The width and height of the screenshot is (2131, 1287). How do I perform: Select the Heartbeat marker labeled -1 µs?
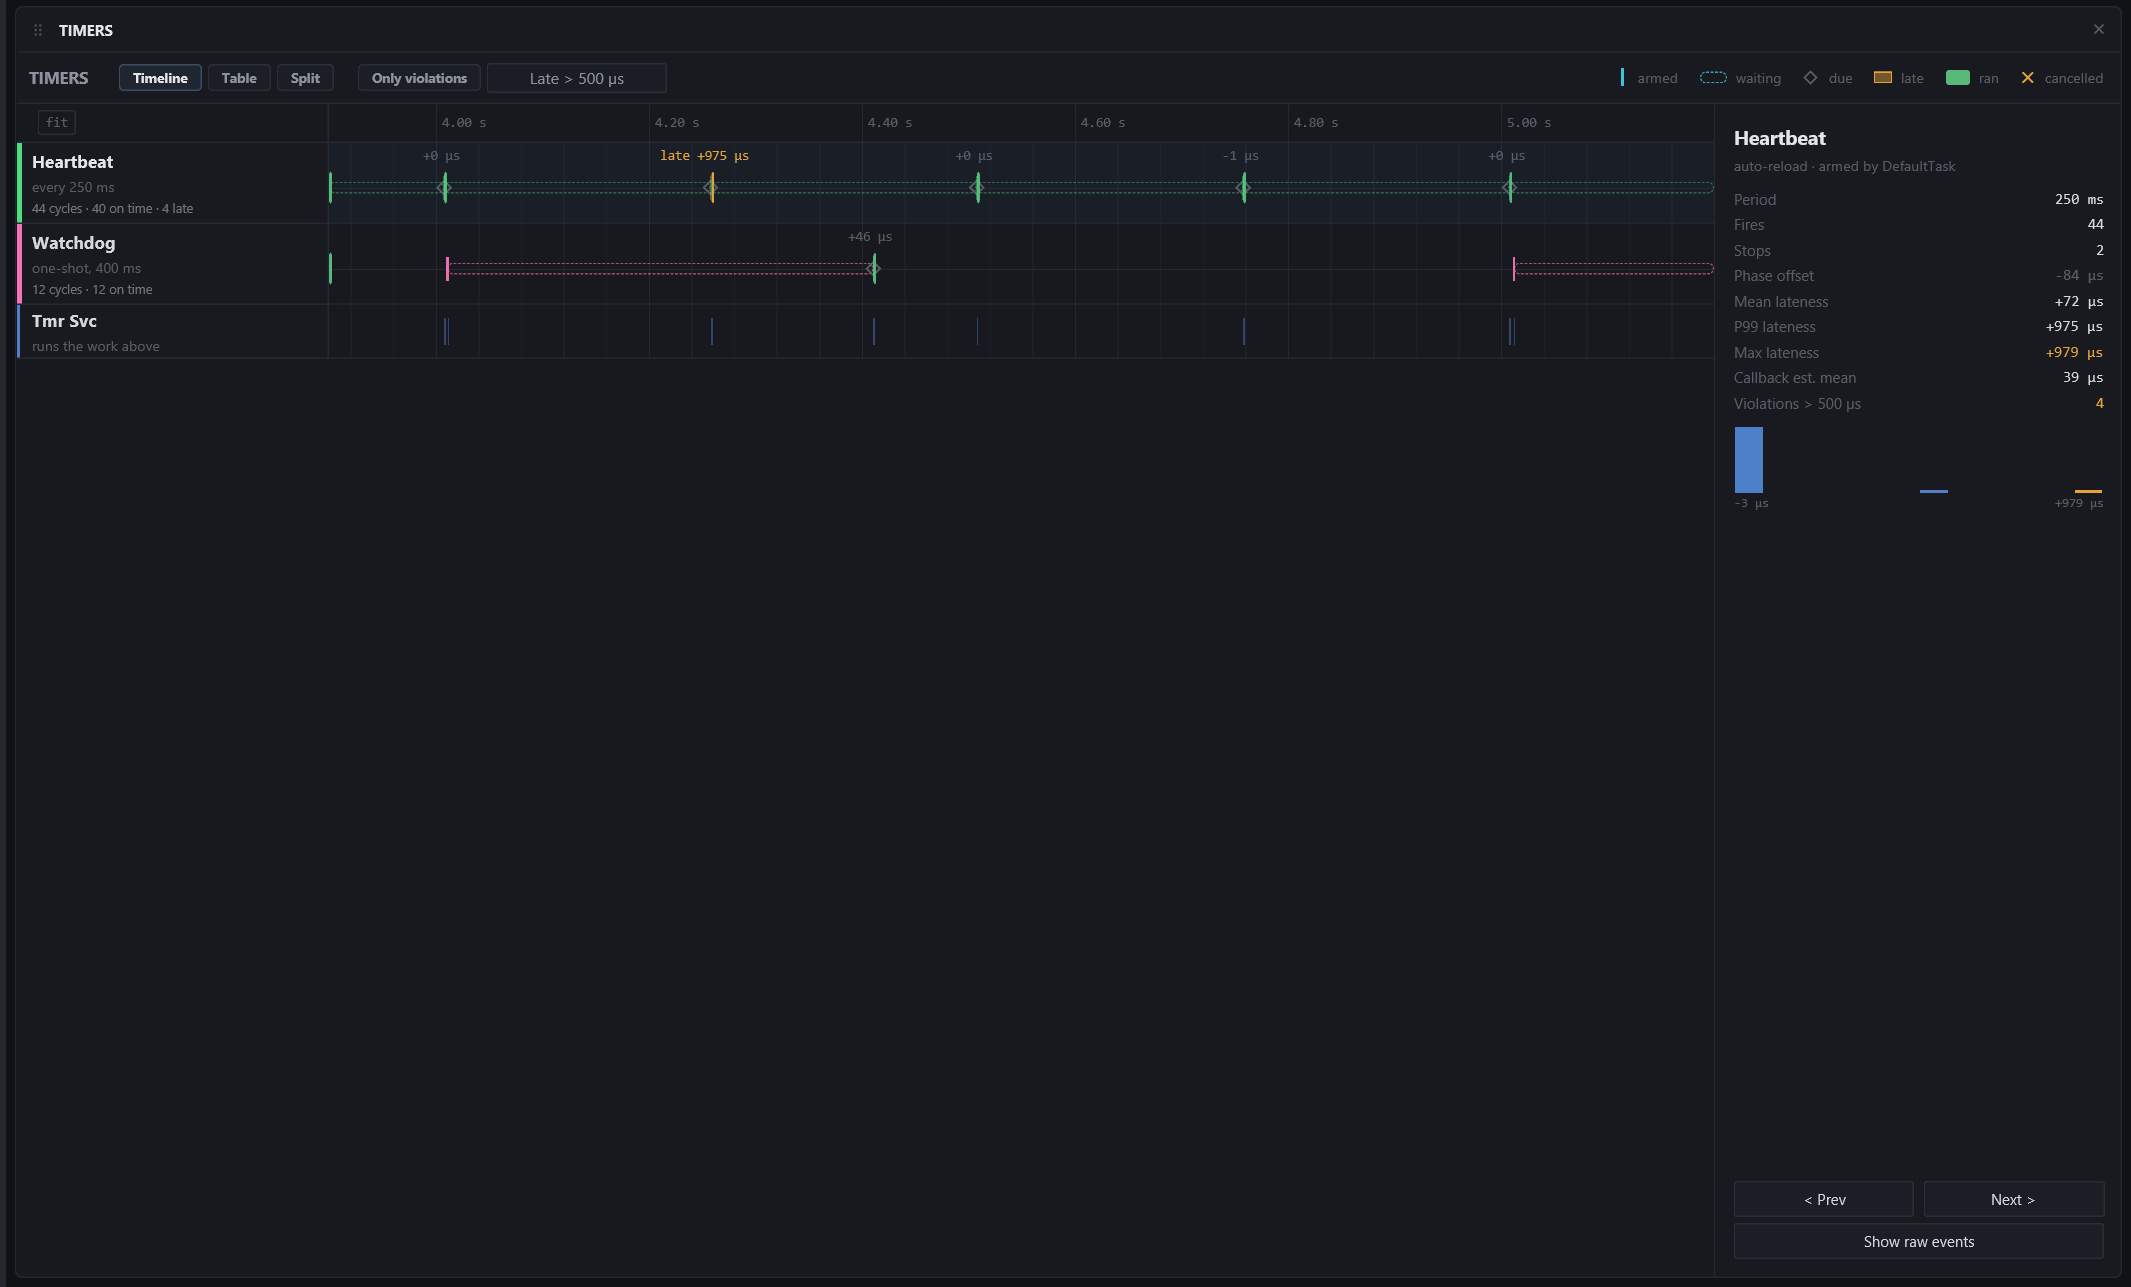point(1243,187)
